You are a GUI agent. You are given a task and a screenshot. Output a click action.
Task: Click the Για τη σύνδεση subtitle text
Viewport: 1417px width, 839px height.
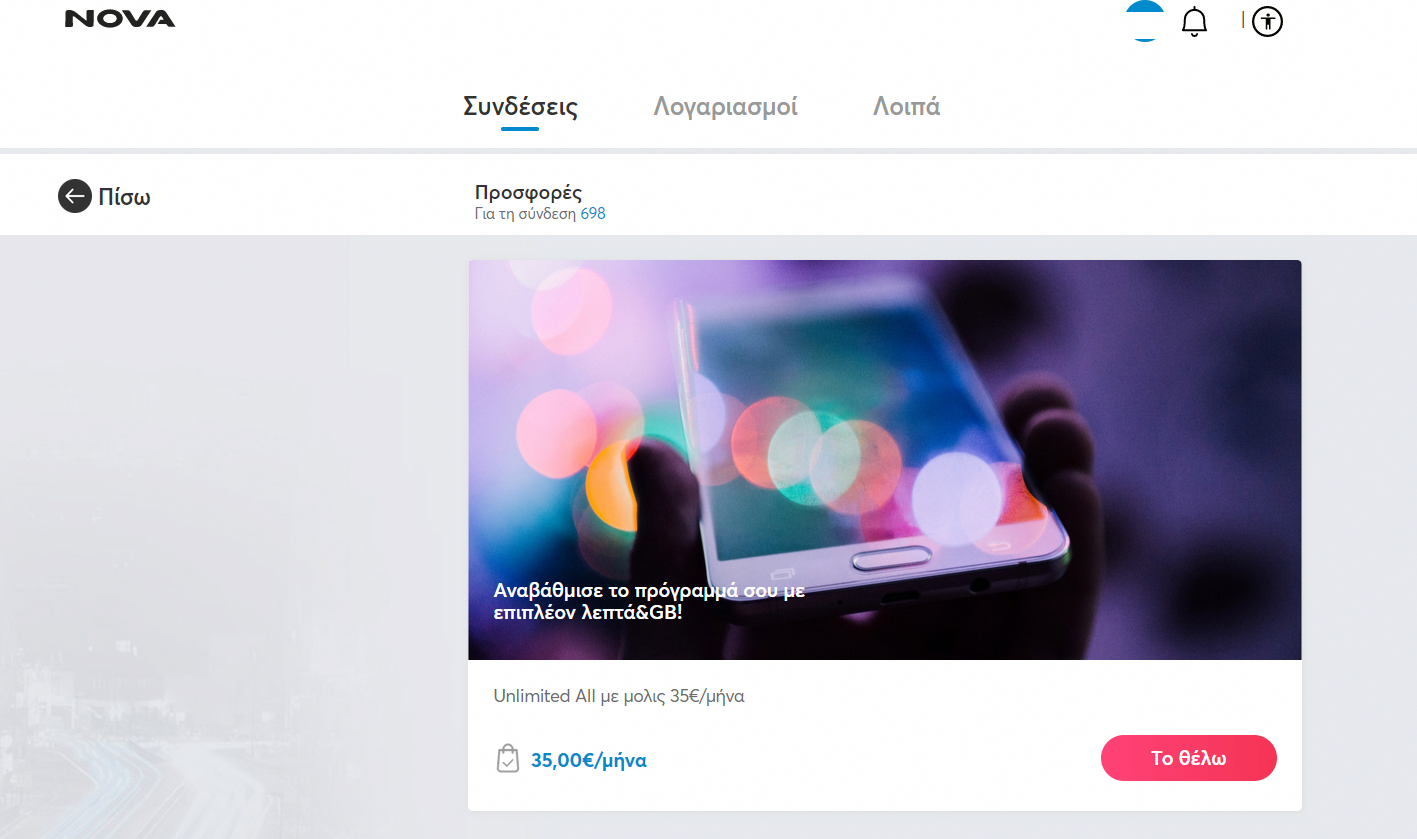point(526,214)
